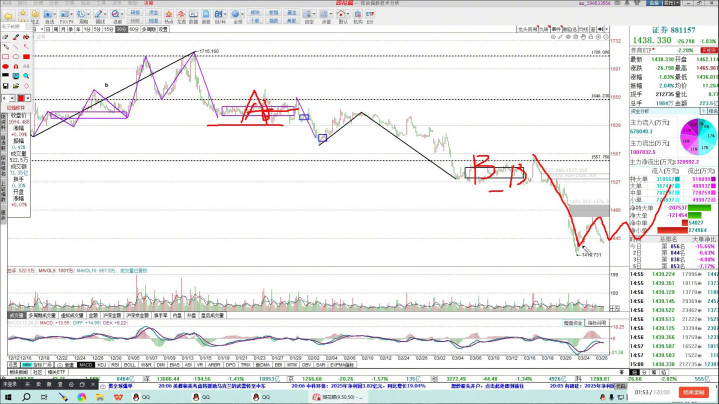This screenshot has height=404, width=719.
Task: Select the filled red rectangle tool
Action: (26, 56)
